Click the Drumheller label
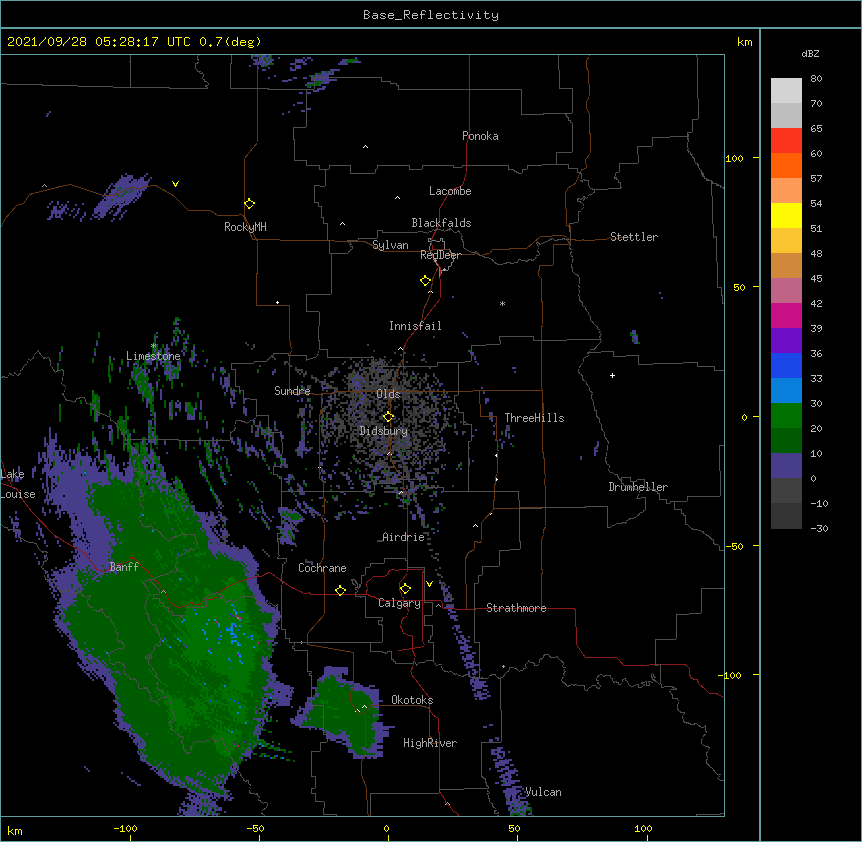 tap(638, 487)
